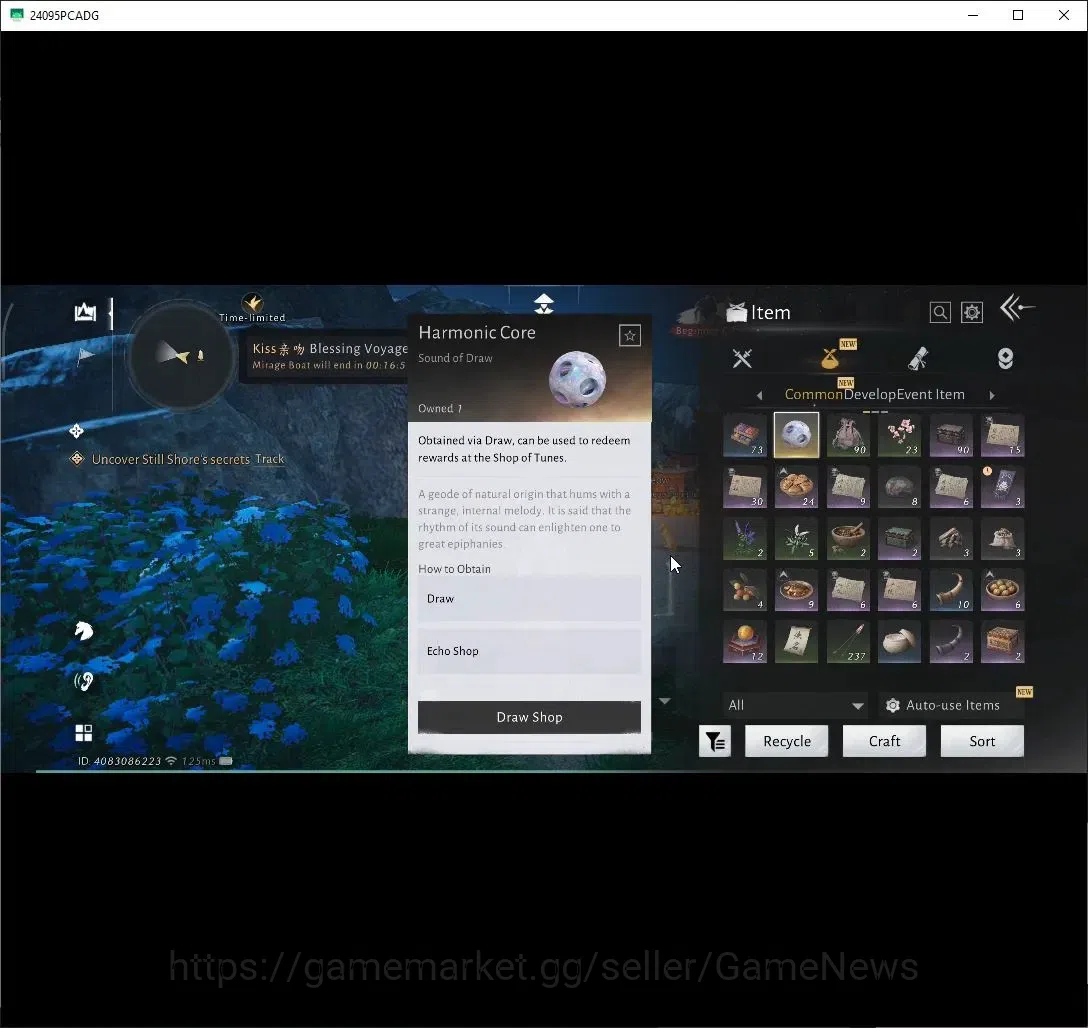The width and height of the screenshot is (1088, 1028).
Task: Click the Draw Shop button
Action: click(x=529, y=717)
